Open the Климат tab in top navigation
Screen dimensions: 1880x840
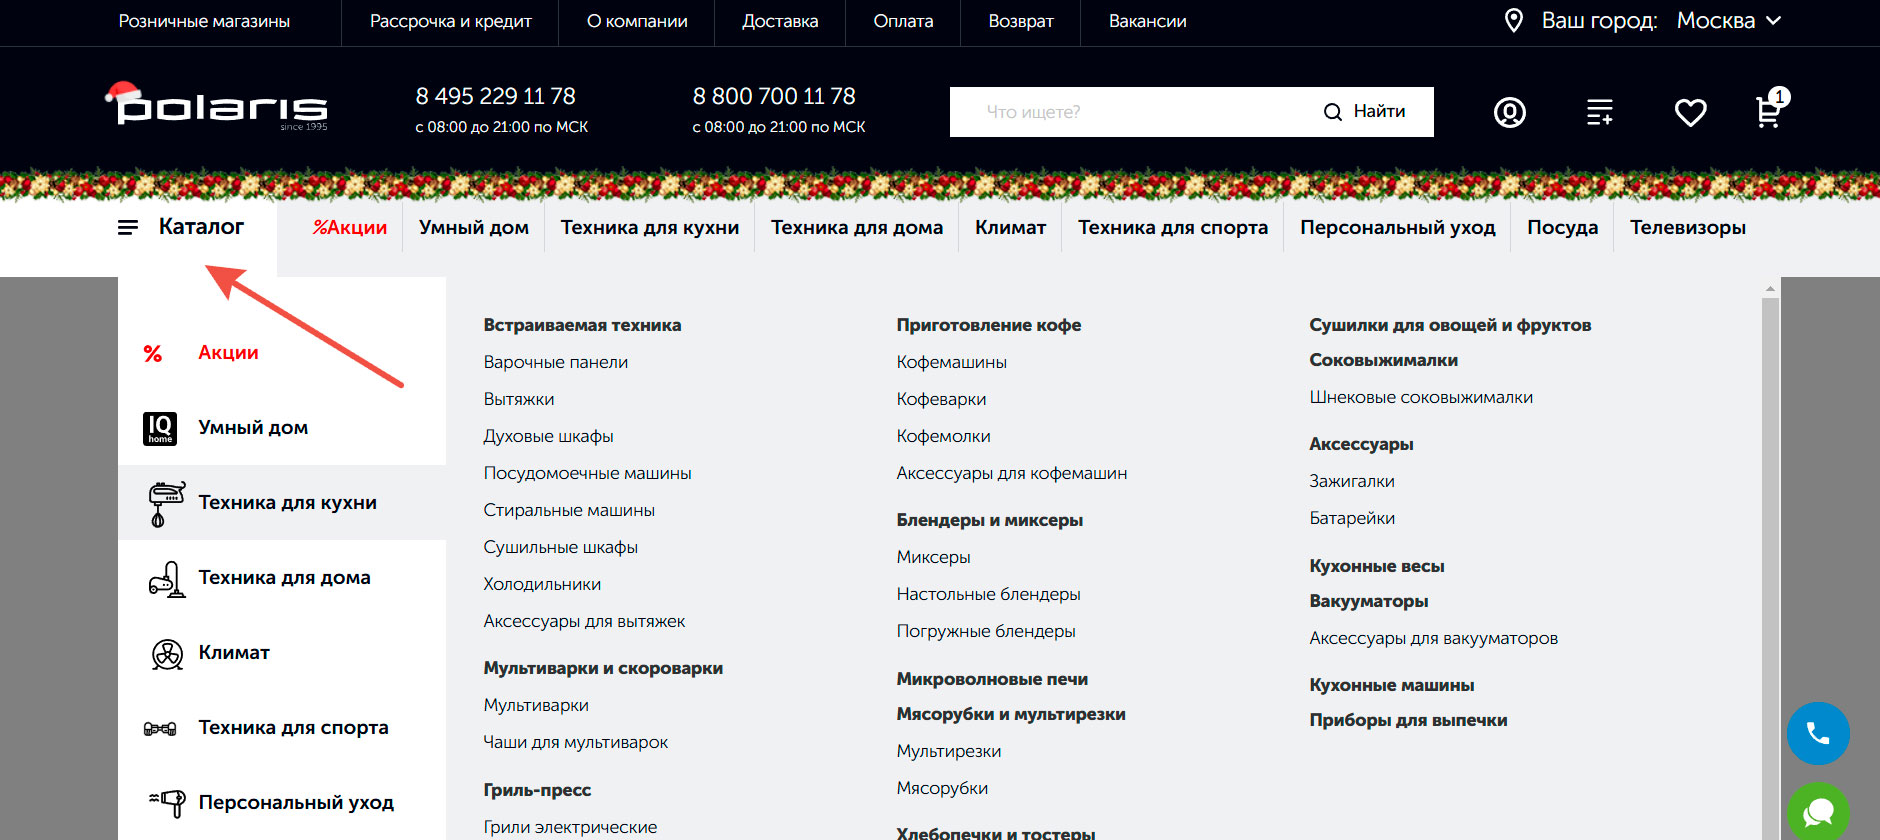pyautogui.click(x=1011, y=228)
